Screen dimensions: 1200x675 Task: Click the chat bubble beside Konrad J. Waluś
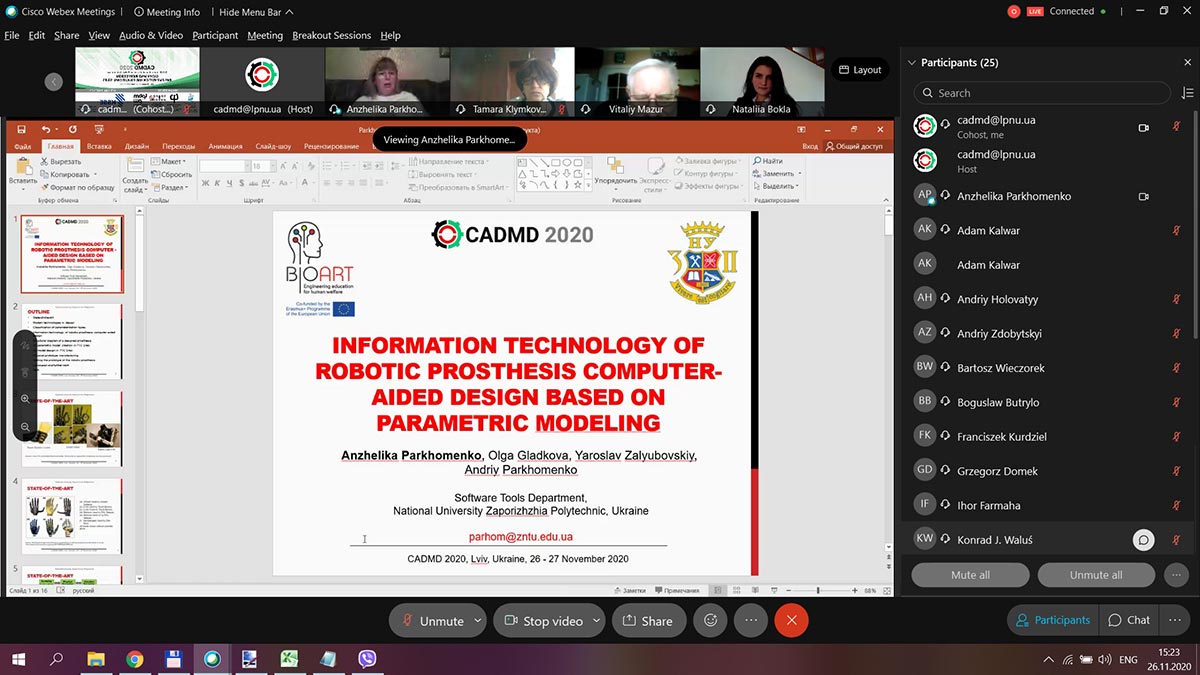coord(1143,539)
